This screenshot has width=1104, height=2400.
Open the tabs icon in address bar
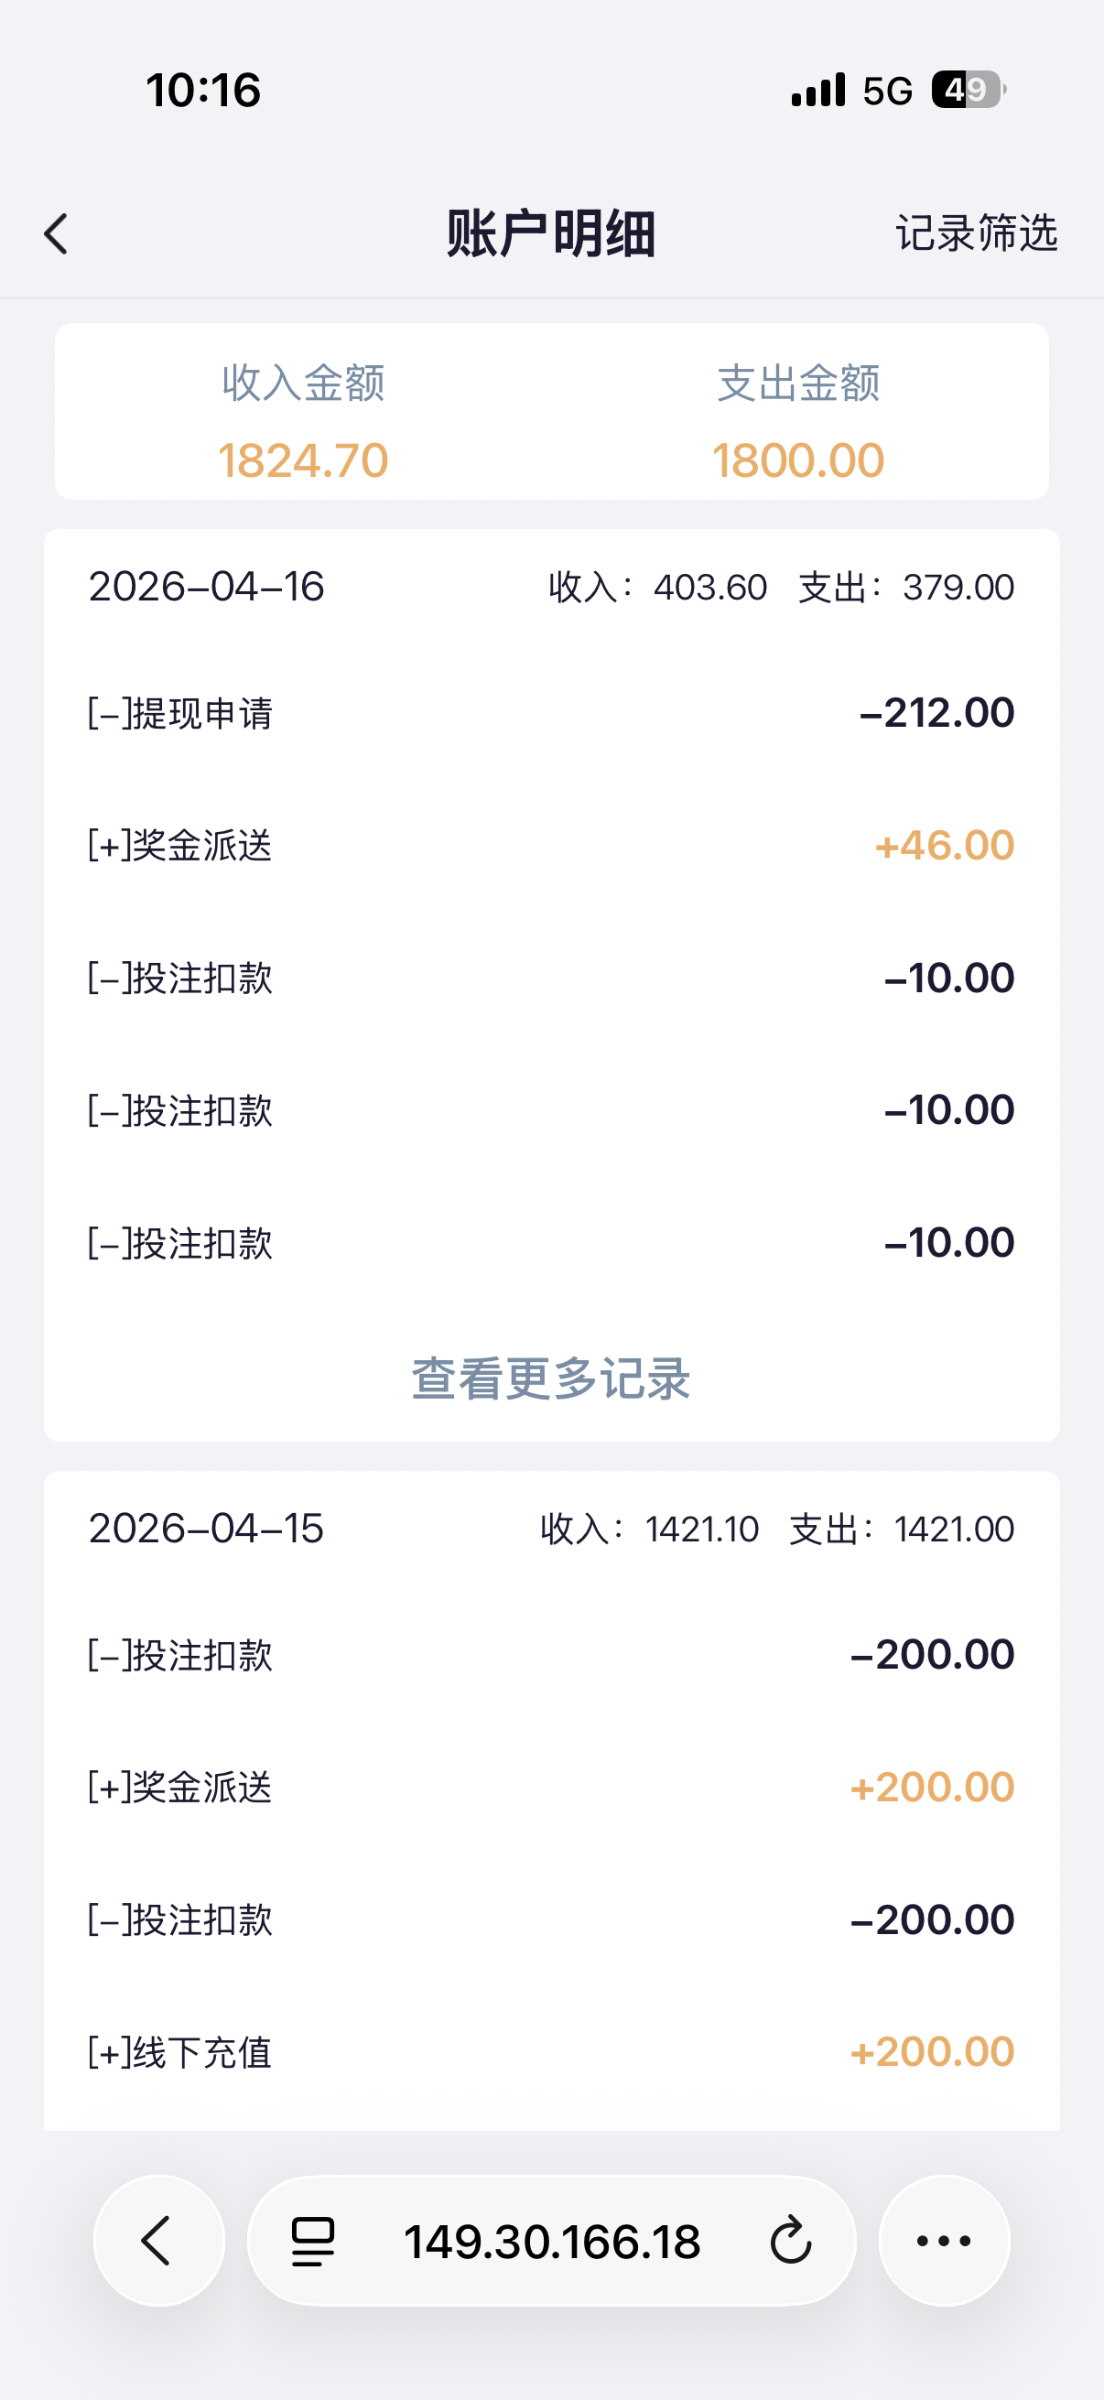pos(312,2241)
